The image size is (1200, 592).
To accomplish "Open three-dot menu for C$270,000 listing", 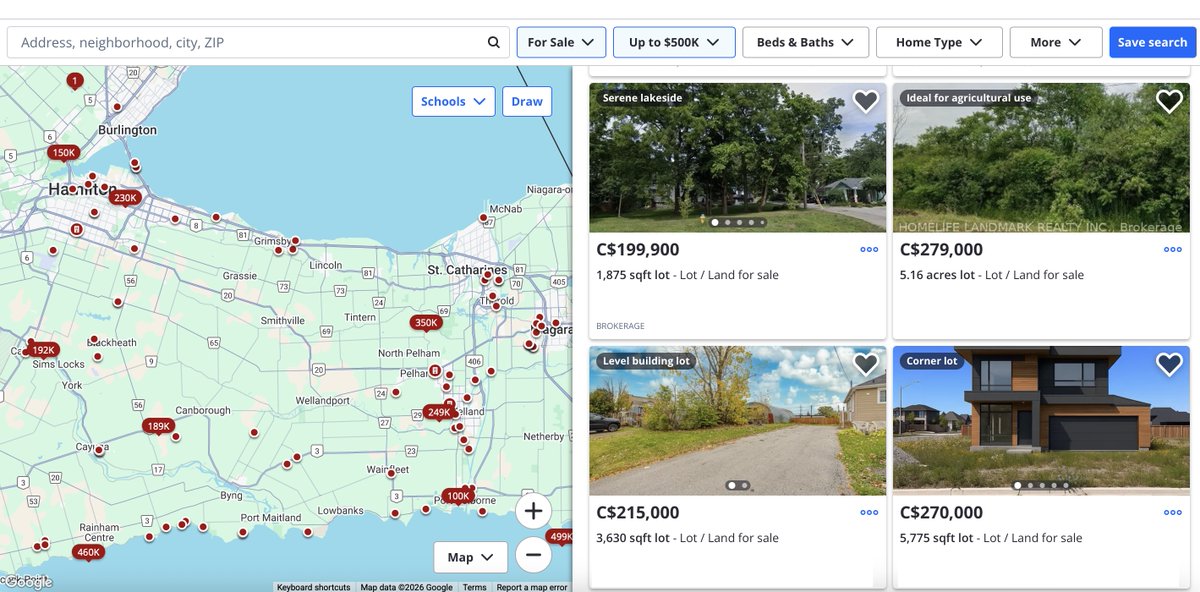I will pyautogui.click(x=1173, y=513).
